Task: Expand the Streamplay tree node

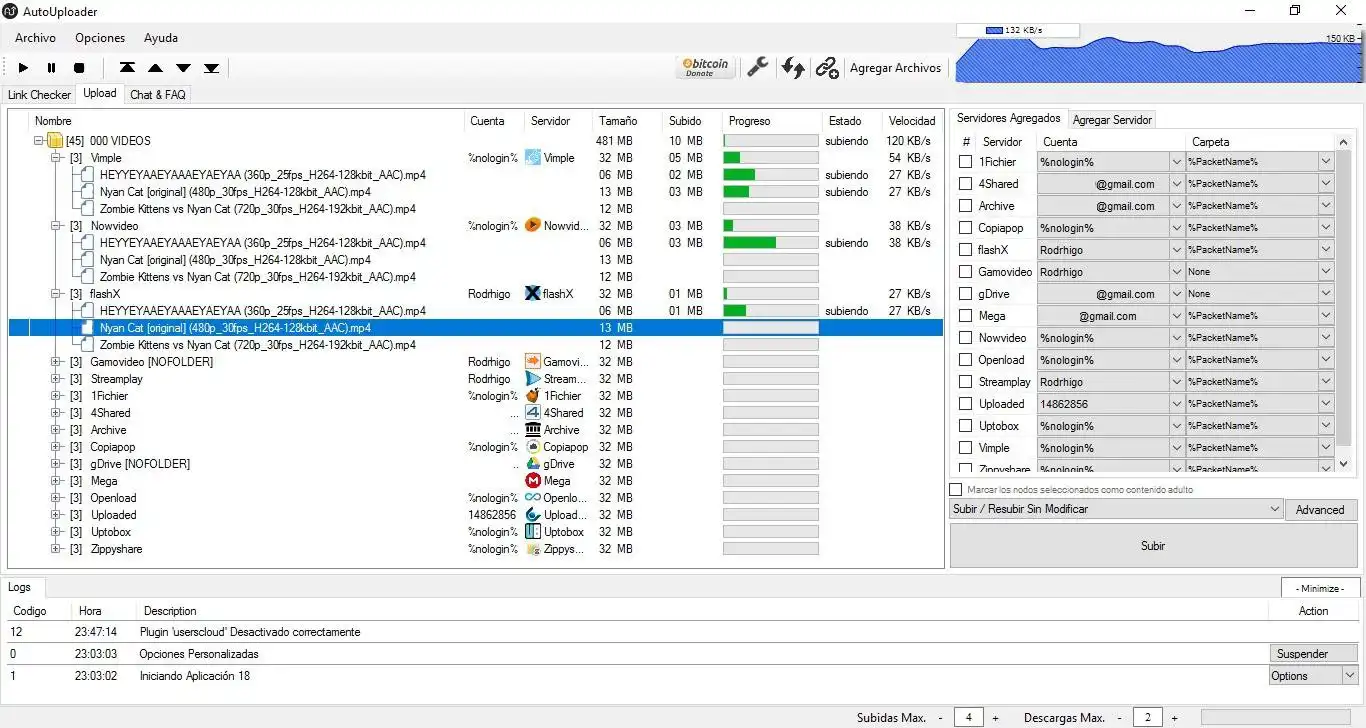Action: (x=56, y=379)
